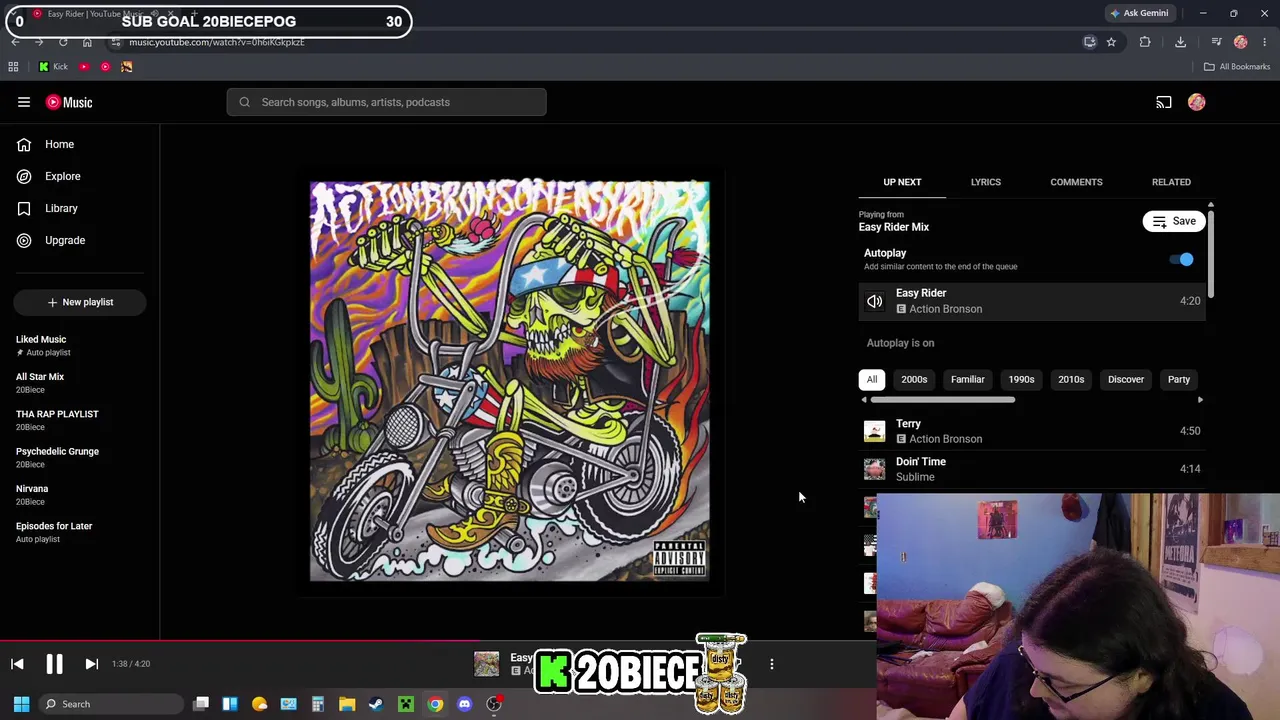This screenshot has width=1280, height=720.
Task: Switch to the UP NEXT tab
Action: point(902,182)
